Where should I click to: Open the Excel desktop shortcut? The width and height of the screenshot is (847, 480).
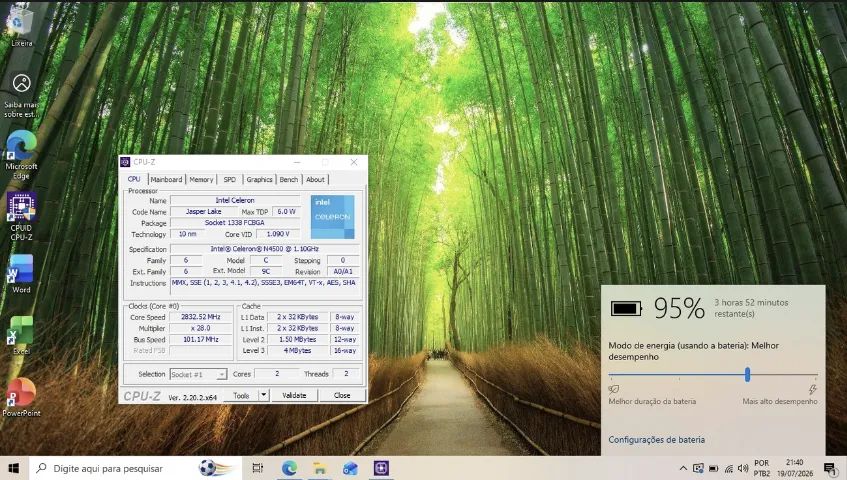click(21, 335)
